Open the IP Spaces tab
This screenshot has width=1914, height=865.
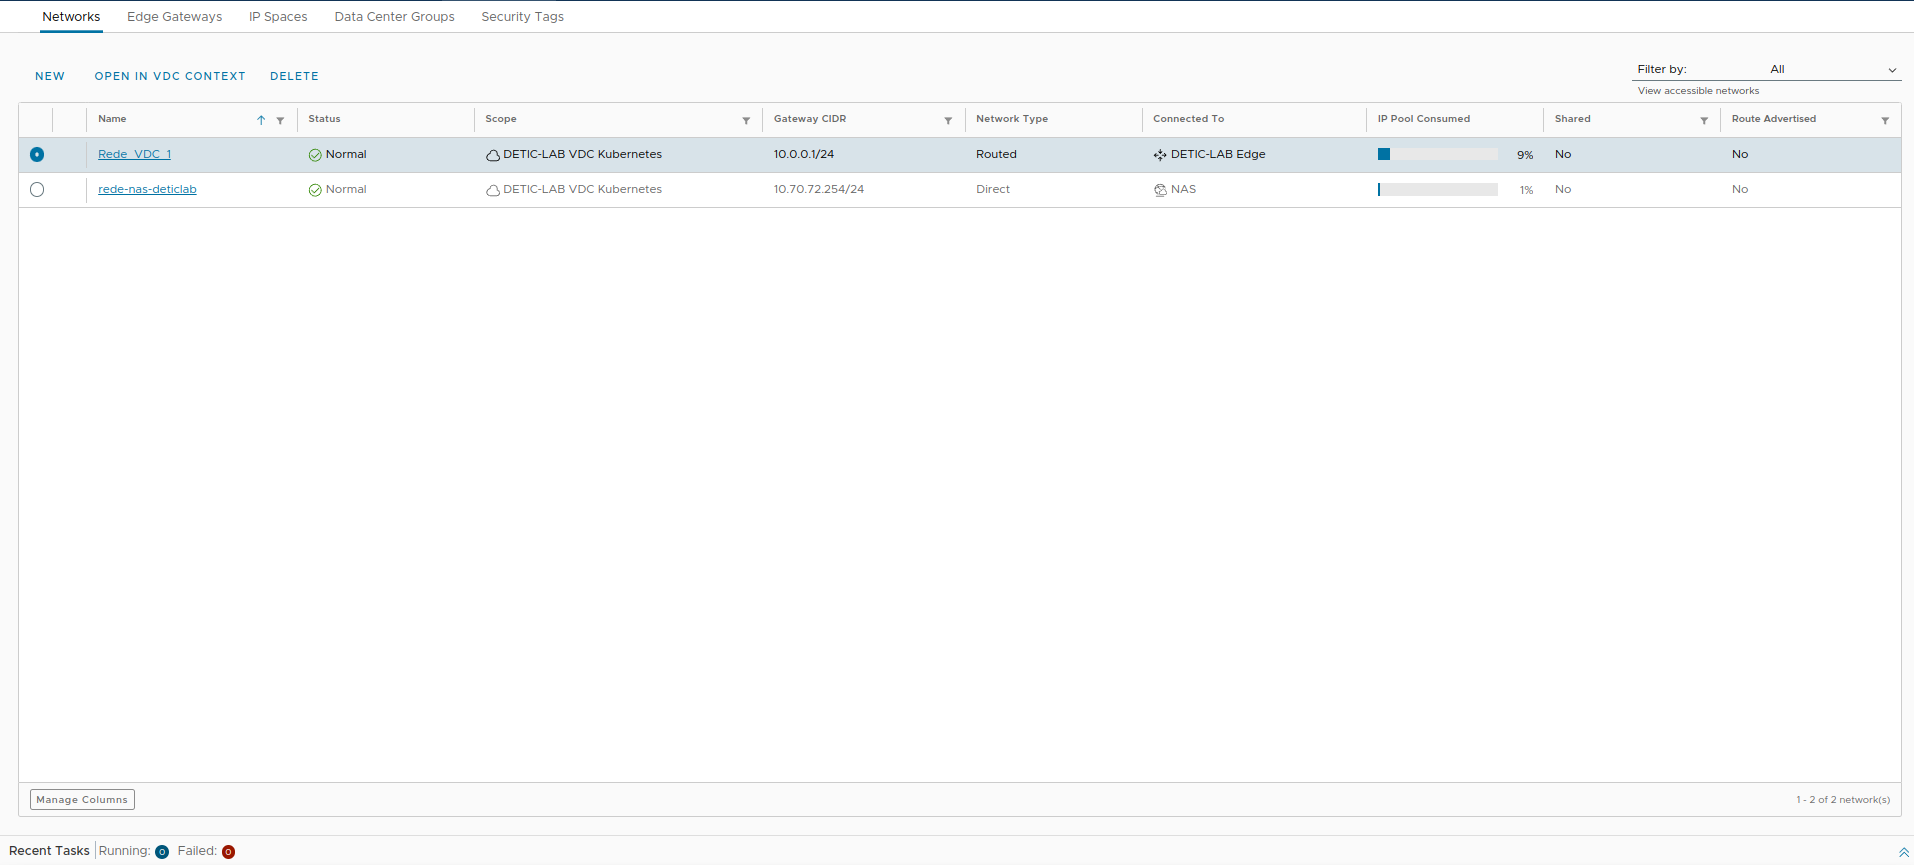tap(278, 17)
